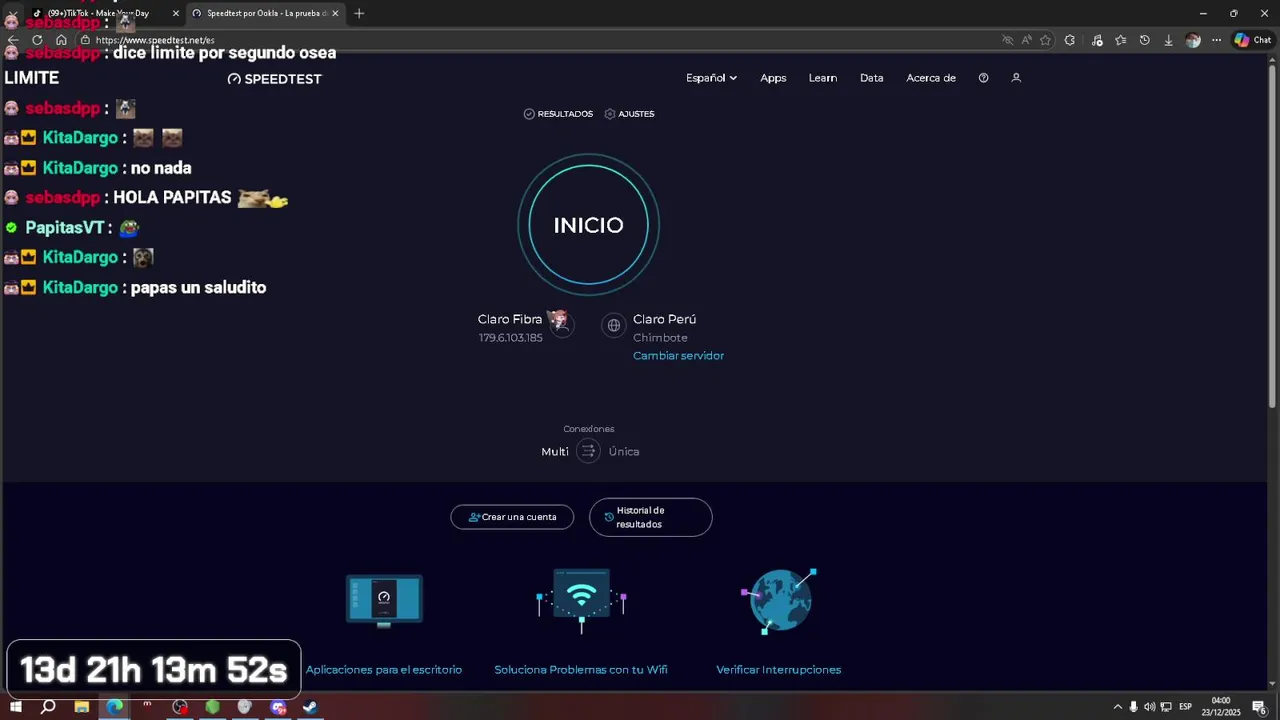Go back in the browser
The width and height of the screenshot is (1280, 720).
(x=13, y=40)
